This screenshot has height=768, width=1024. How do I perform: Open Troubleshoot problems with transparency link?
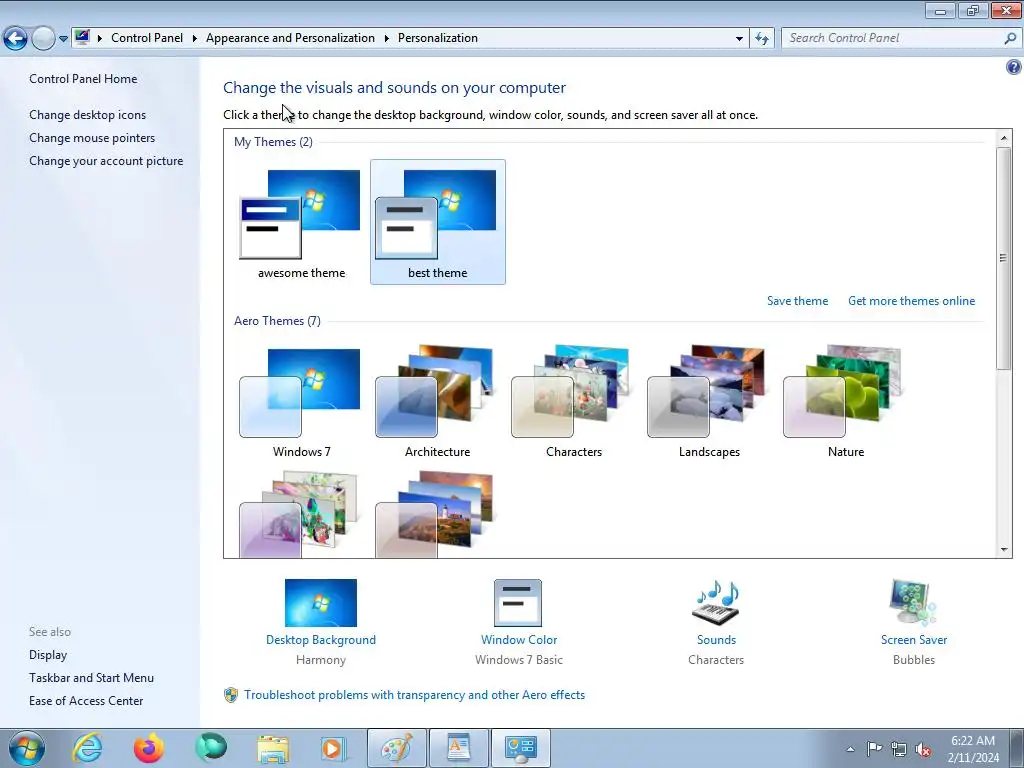(415, 695)
